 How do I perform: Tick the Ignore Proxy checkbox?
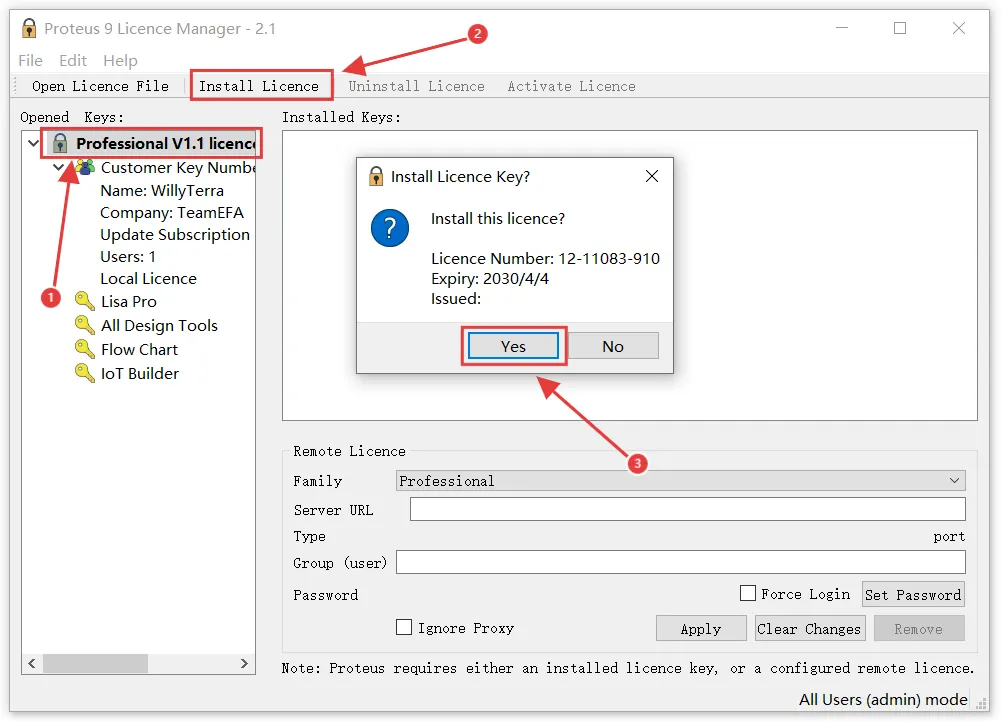click(x=404, y=627)
